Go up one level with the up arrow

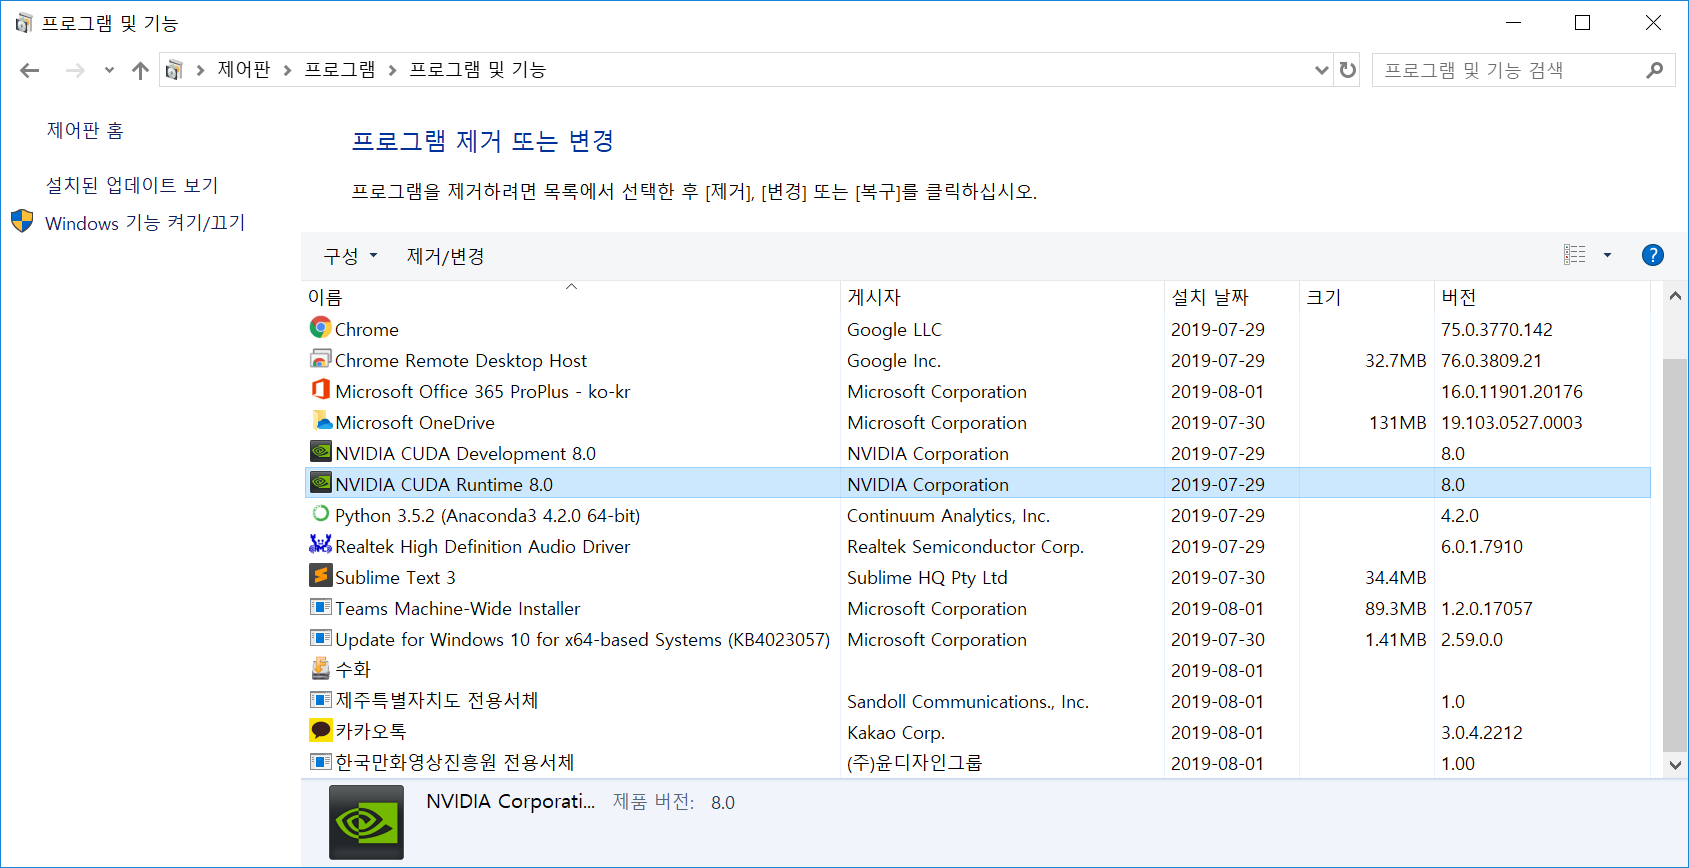click(140, 70)
